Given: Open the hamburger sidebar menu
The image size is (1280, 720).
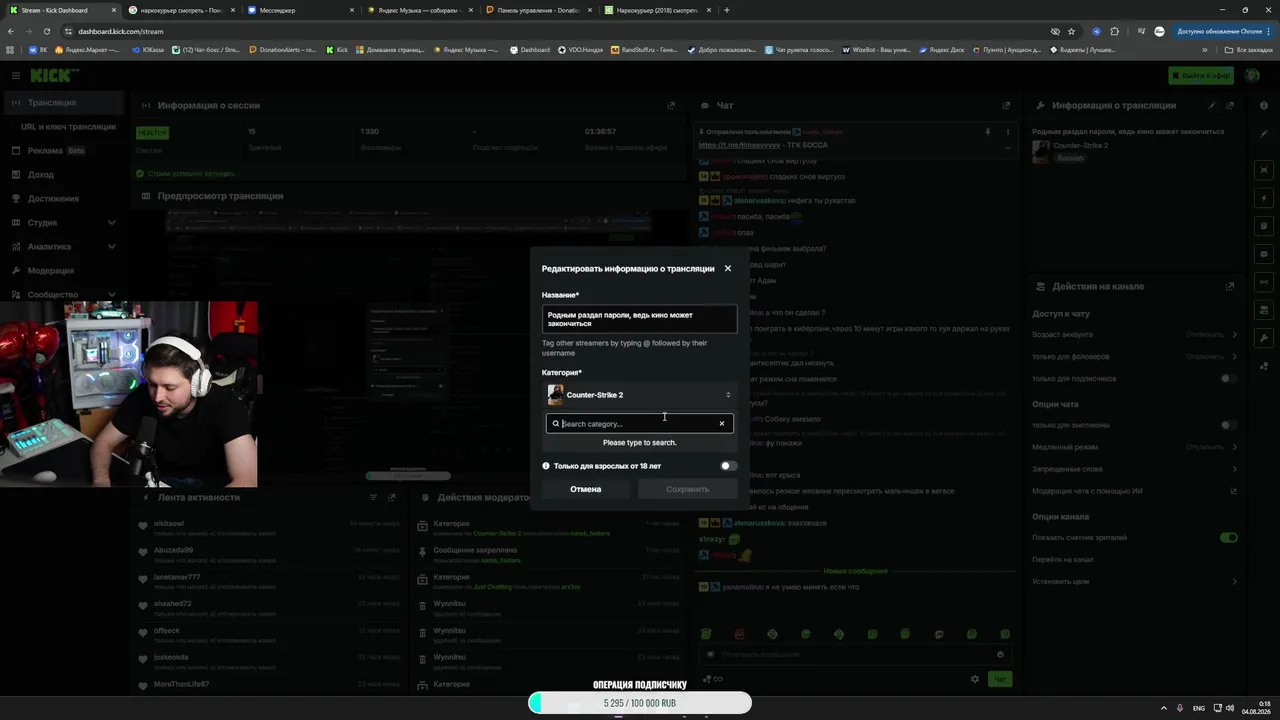Looking at the screenshot, I should point(16,75).
